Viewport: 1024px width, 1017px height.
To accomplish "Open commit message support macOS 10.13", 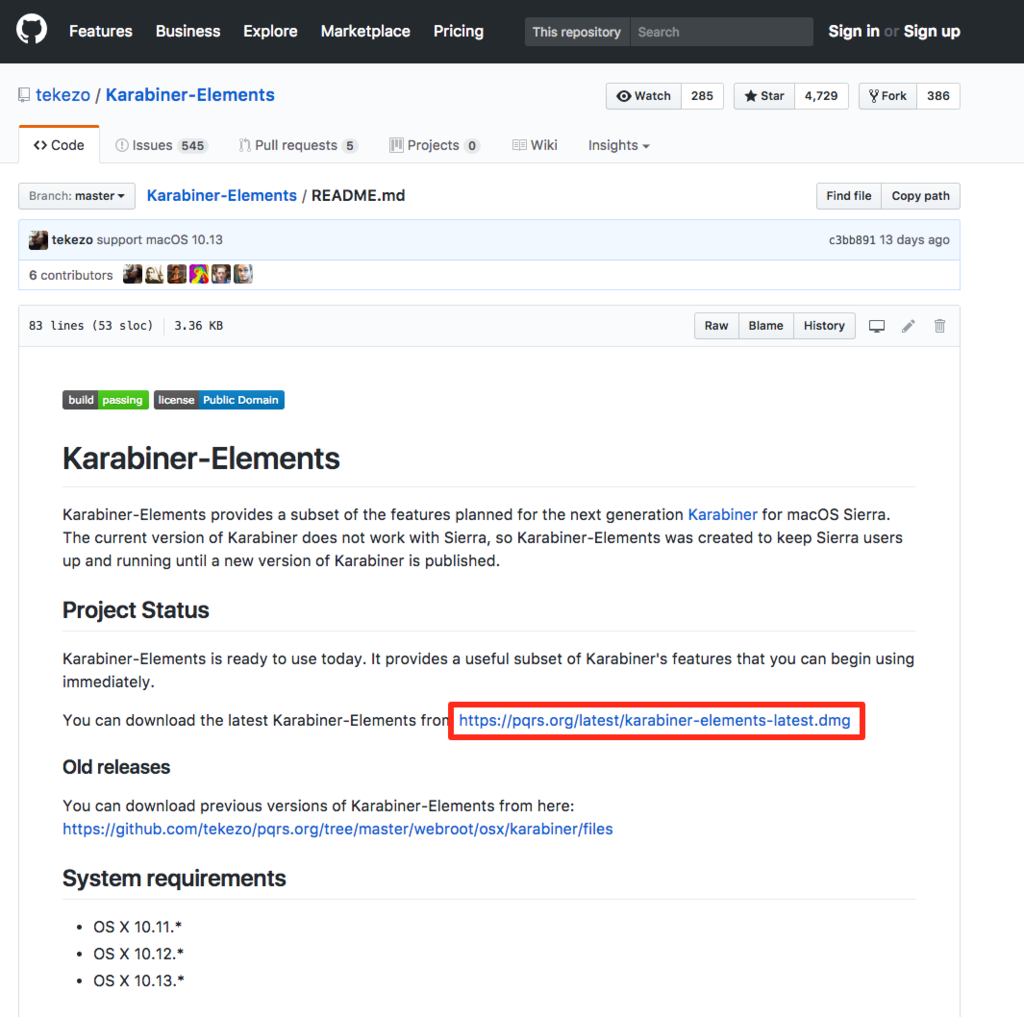I will pyautogui.click(x=160, y=240).
